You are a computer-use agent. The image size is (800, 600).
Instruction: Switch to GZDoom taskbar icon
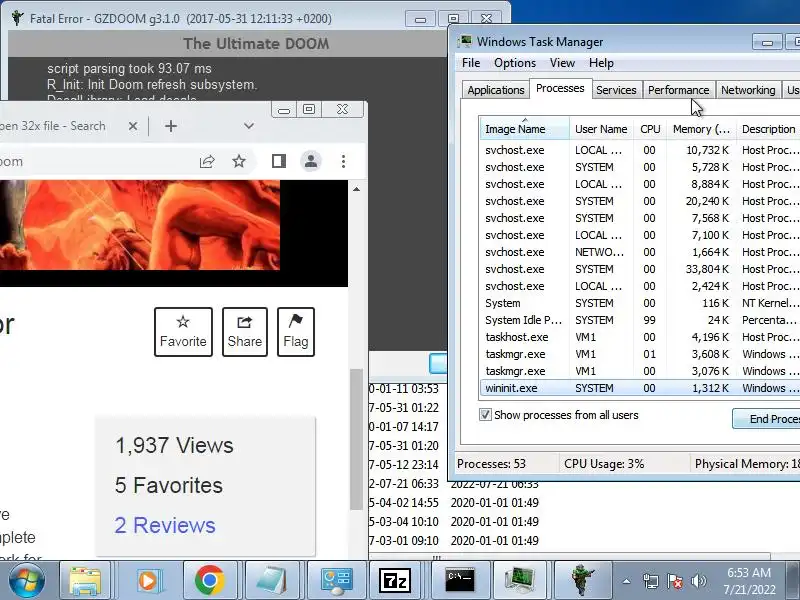(x=582, y=580)
